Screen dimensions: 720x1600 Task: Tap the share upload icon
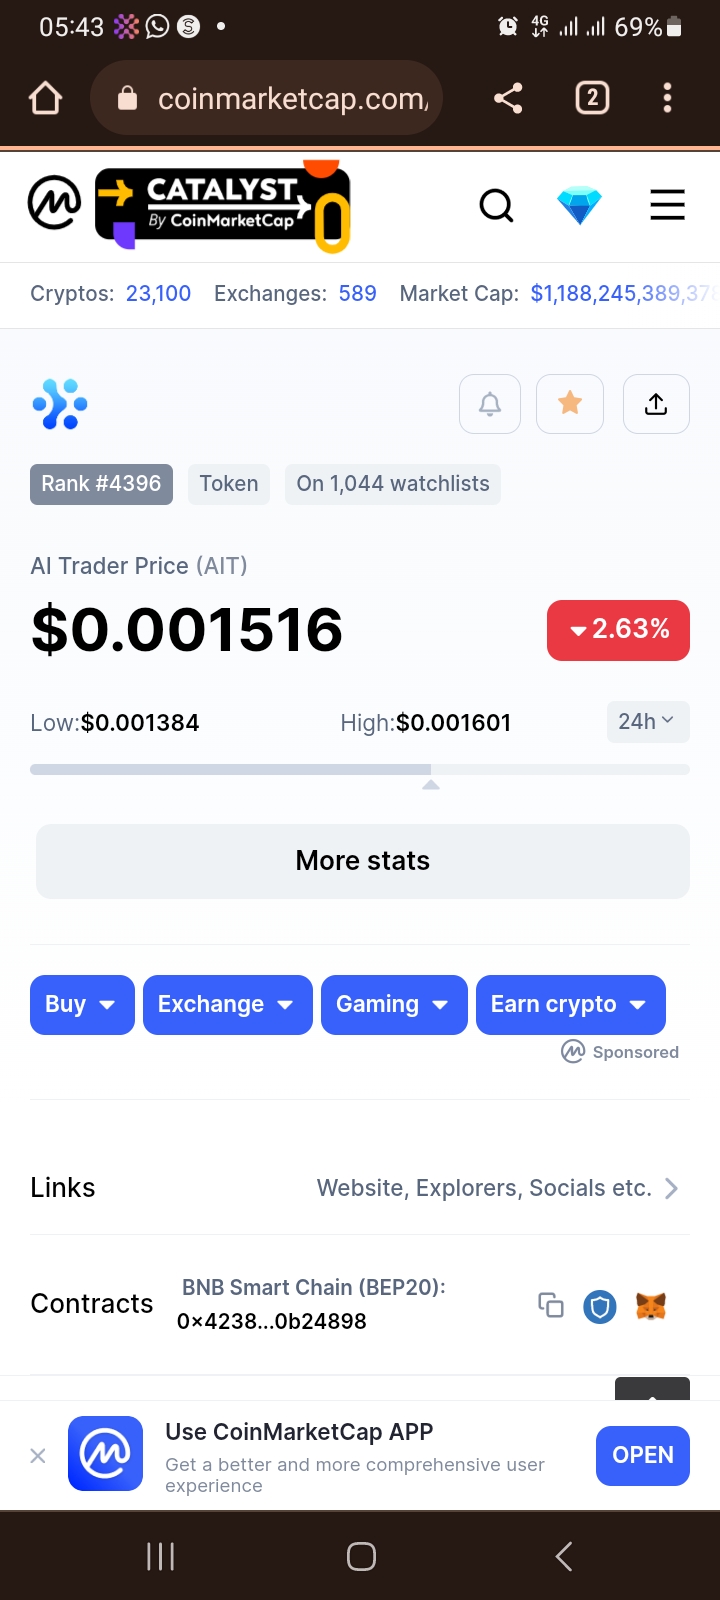tap(656, 404)
